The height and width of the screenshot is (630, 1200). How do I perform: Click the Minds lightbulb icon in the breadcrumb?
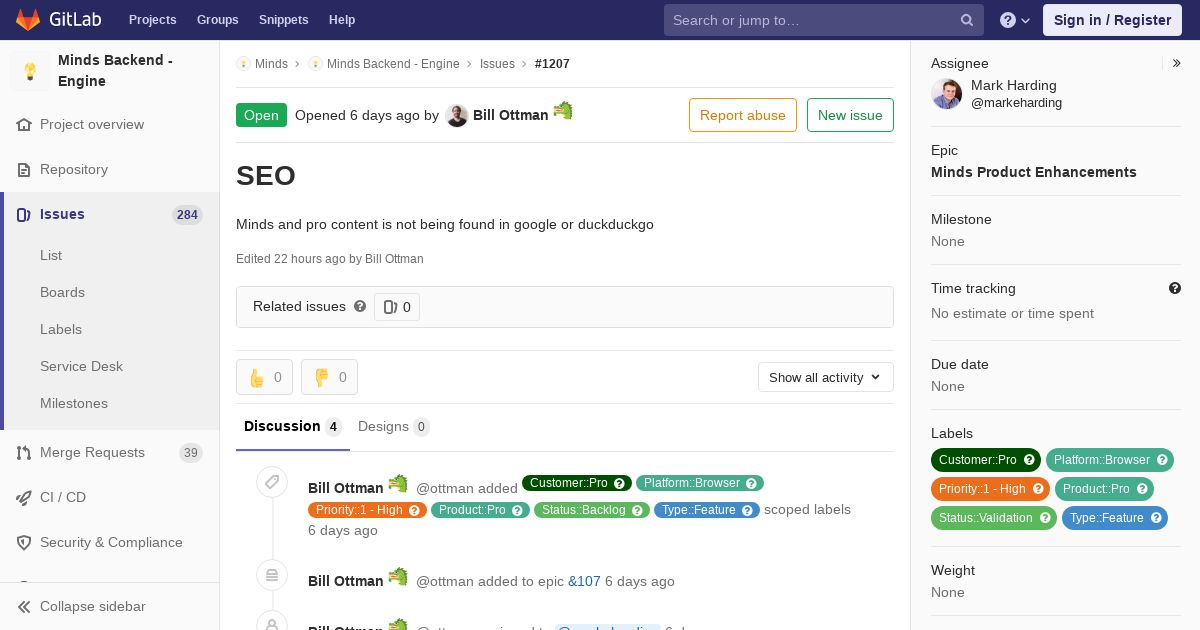[243, 64]
